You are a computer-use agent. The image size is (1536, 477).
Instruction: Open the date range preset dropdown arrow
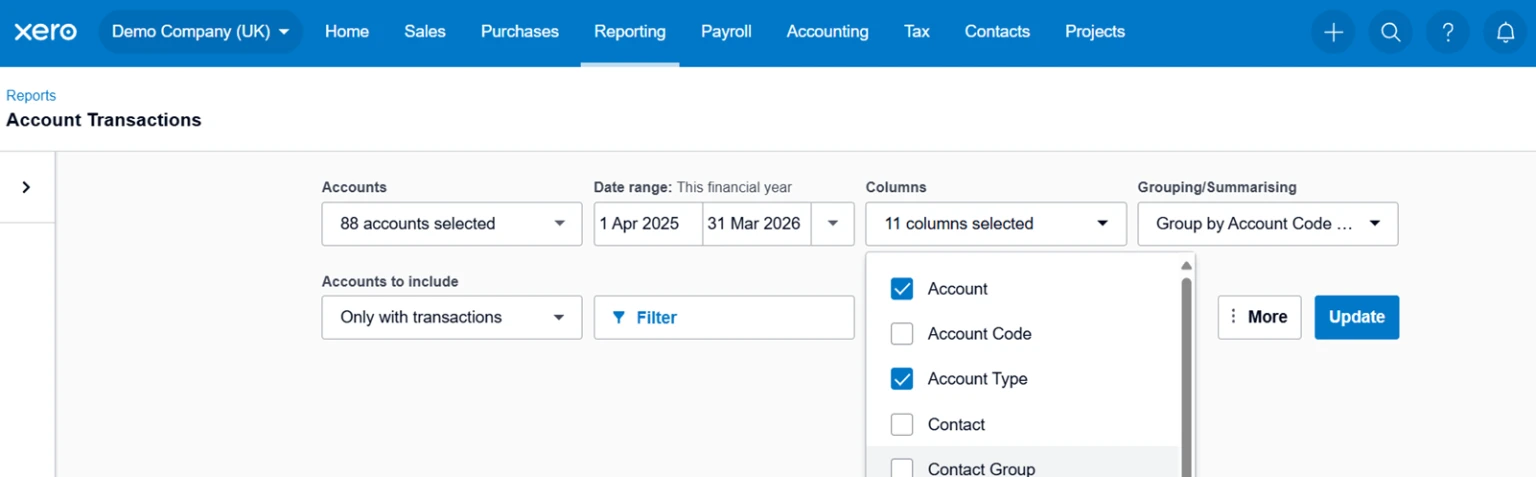coord(833,224)
